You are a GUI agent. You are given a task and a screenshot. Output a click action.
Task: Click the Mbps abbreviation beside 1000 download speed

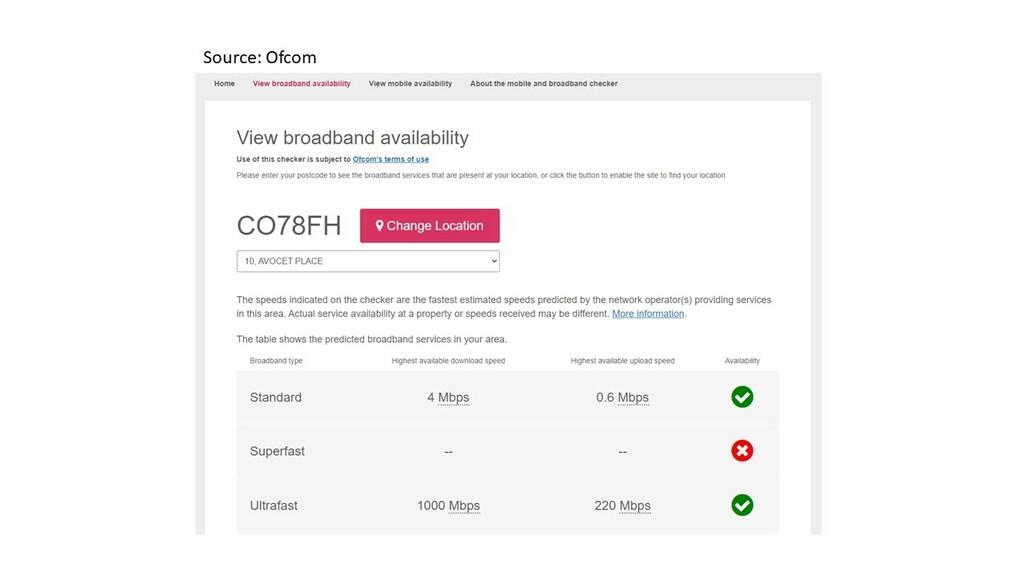point(464,506)
